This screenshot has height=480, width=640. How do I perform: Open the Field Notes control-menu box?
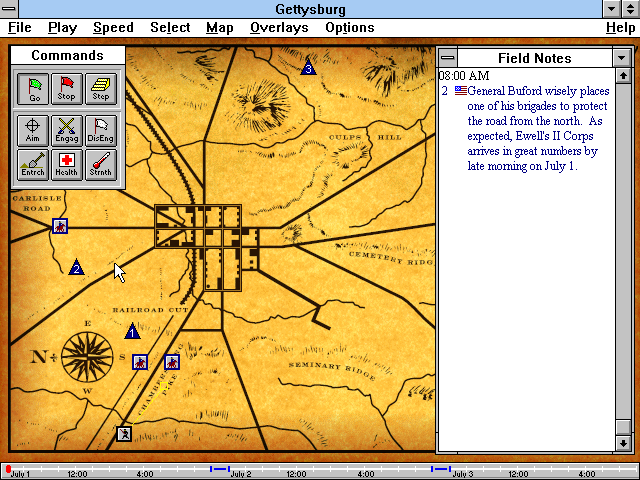click(448, 58)
